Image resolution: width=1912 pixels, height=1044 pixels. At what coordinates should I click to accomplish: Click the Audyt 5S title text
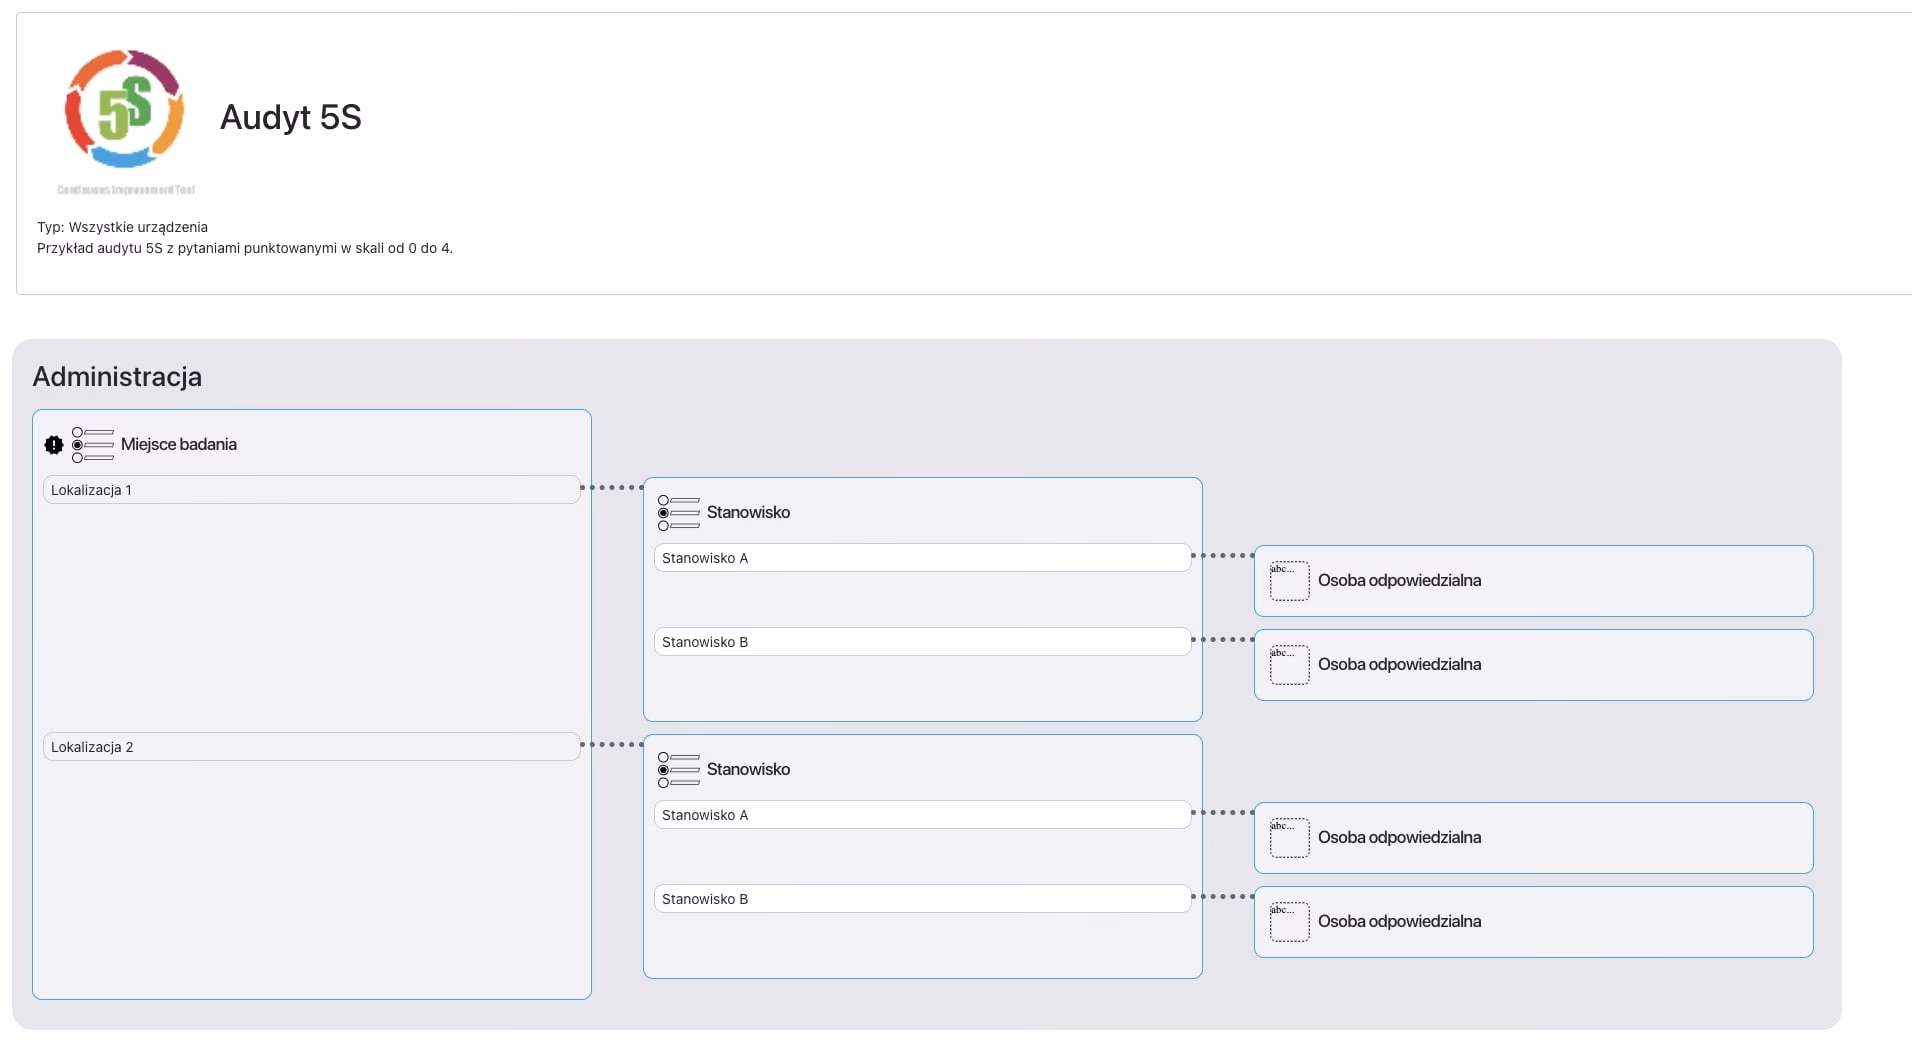coord(290,117)
